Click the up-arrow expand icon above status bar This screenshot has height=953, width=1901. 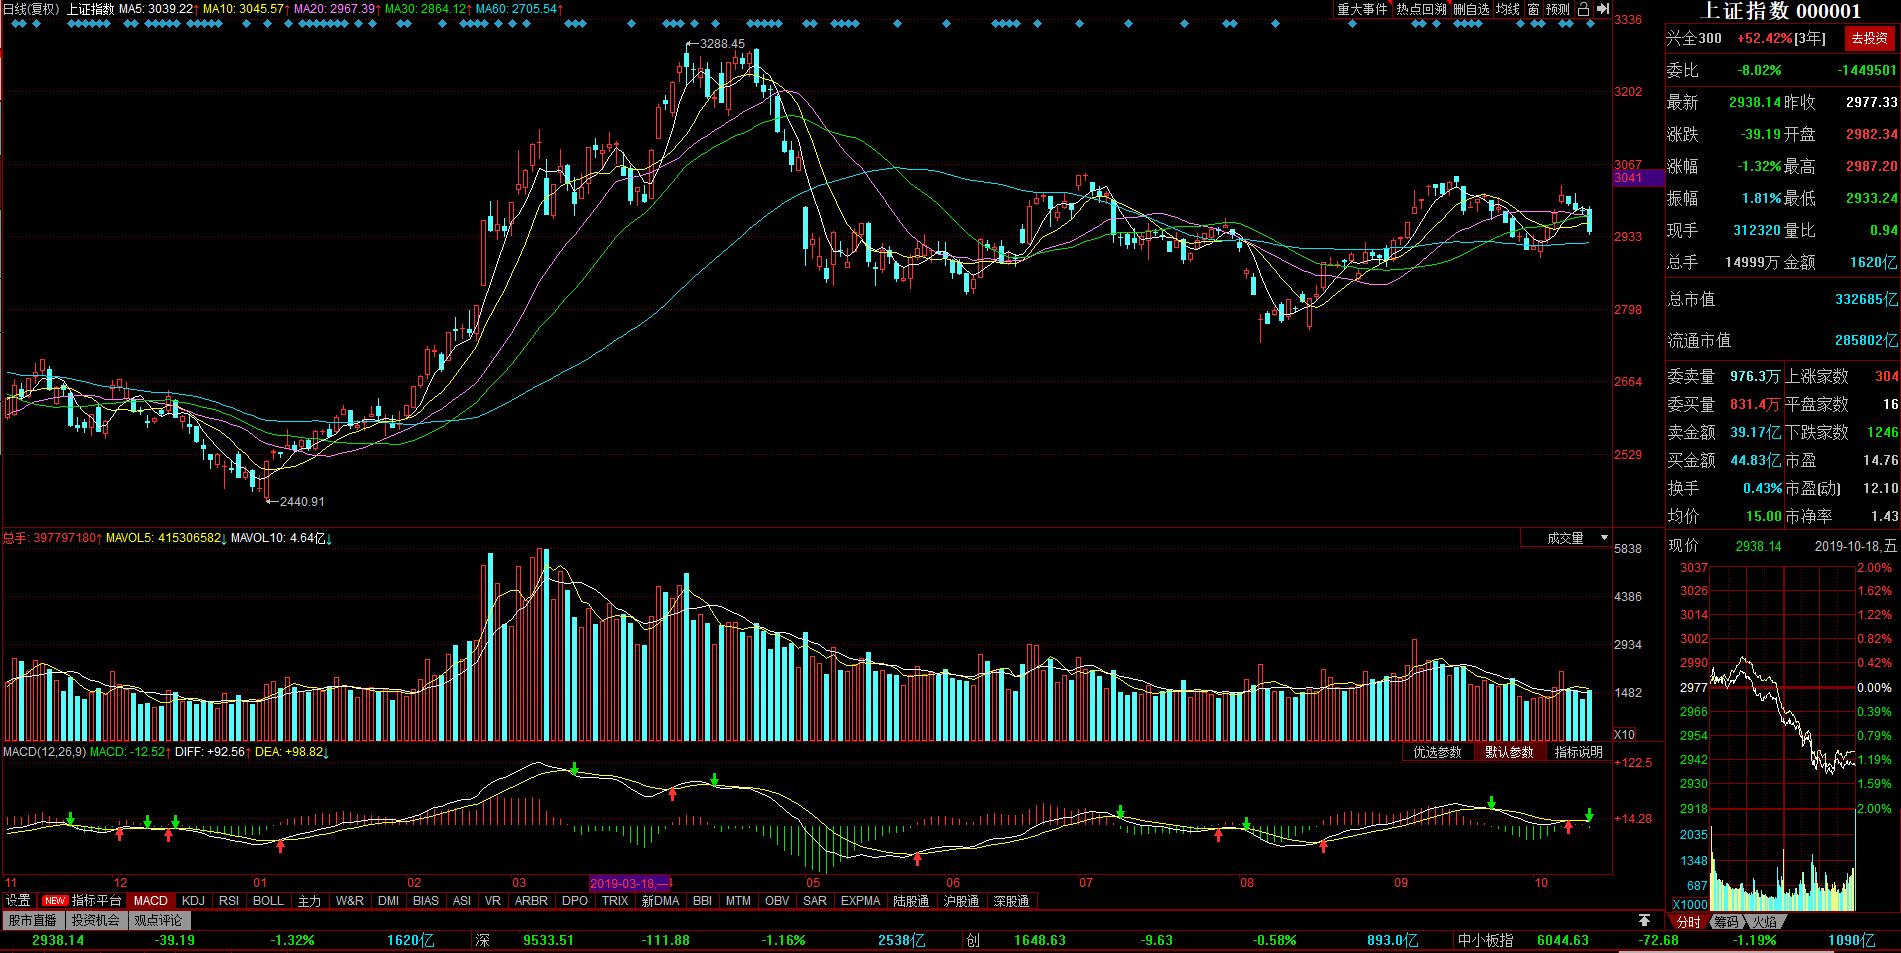click(1644, 920)
